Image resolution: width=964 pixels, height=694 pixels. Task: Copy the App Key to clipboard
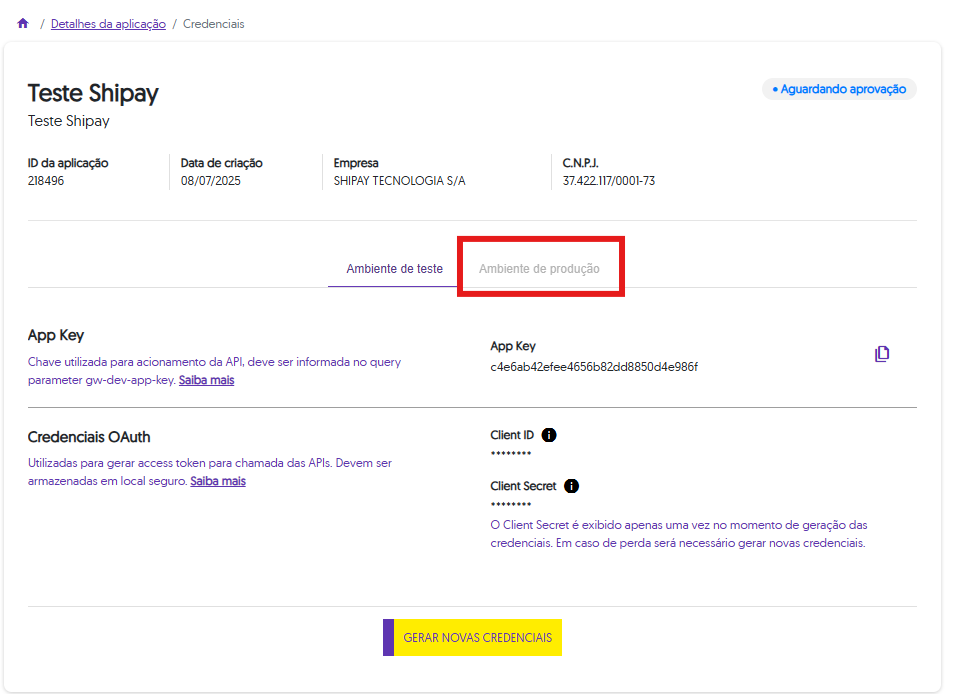pos(882,353)
